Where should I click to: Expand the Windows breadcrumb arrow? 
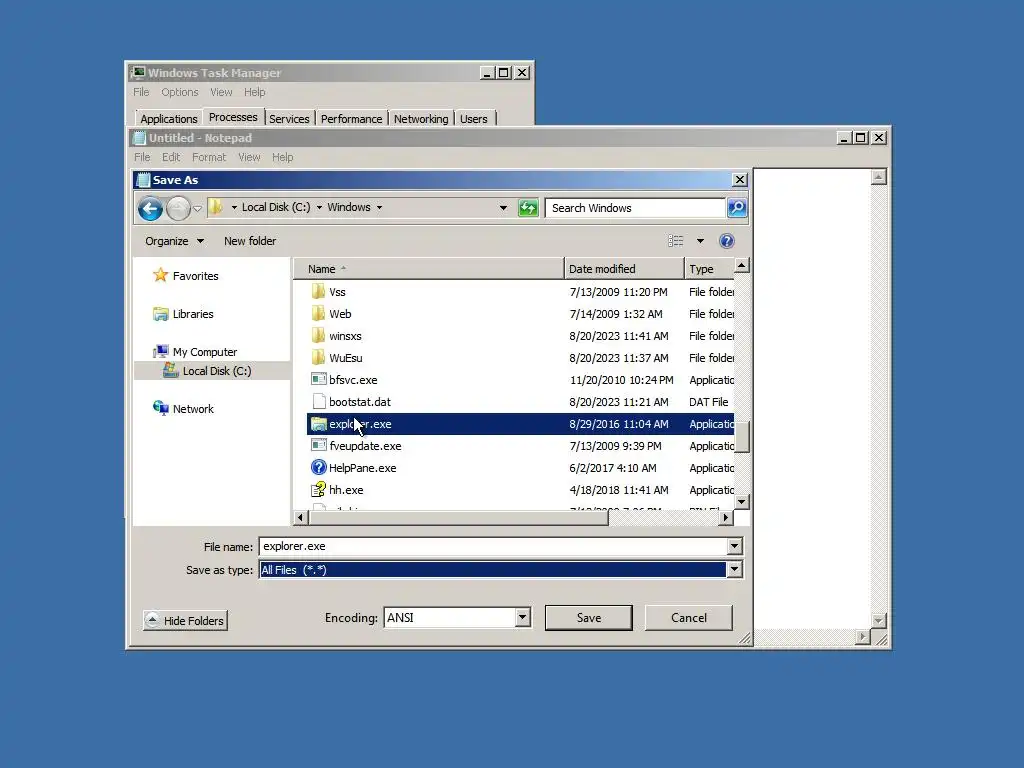(x=379, y=208)
